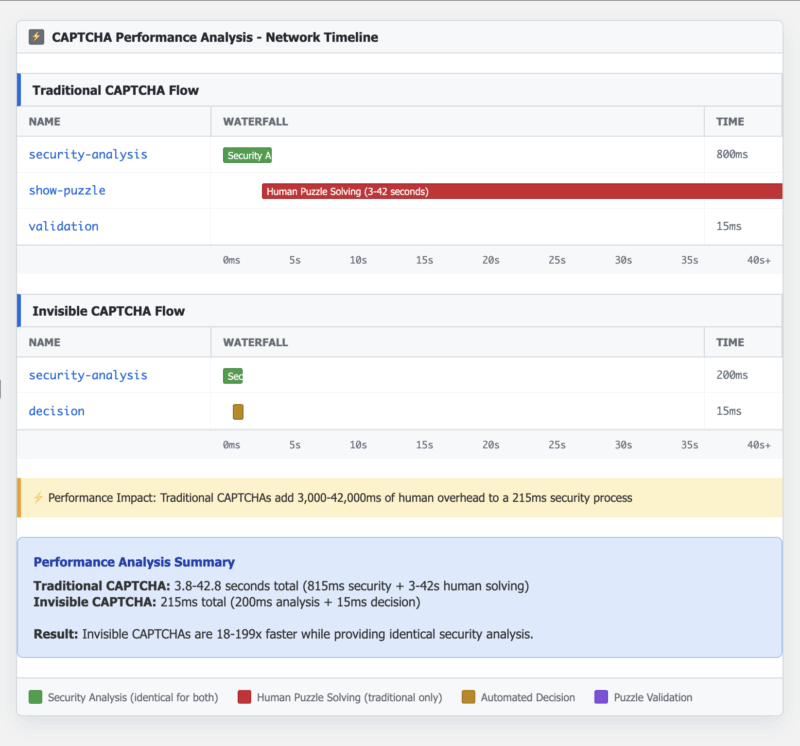The width and height of the screenshot is (800, 746).
Task: Select the green Sec bar in Invisible flow
Action: click(x=233, y=376)
